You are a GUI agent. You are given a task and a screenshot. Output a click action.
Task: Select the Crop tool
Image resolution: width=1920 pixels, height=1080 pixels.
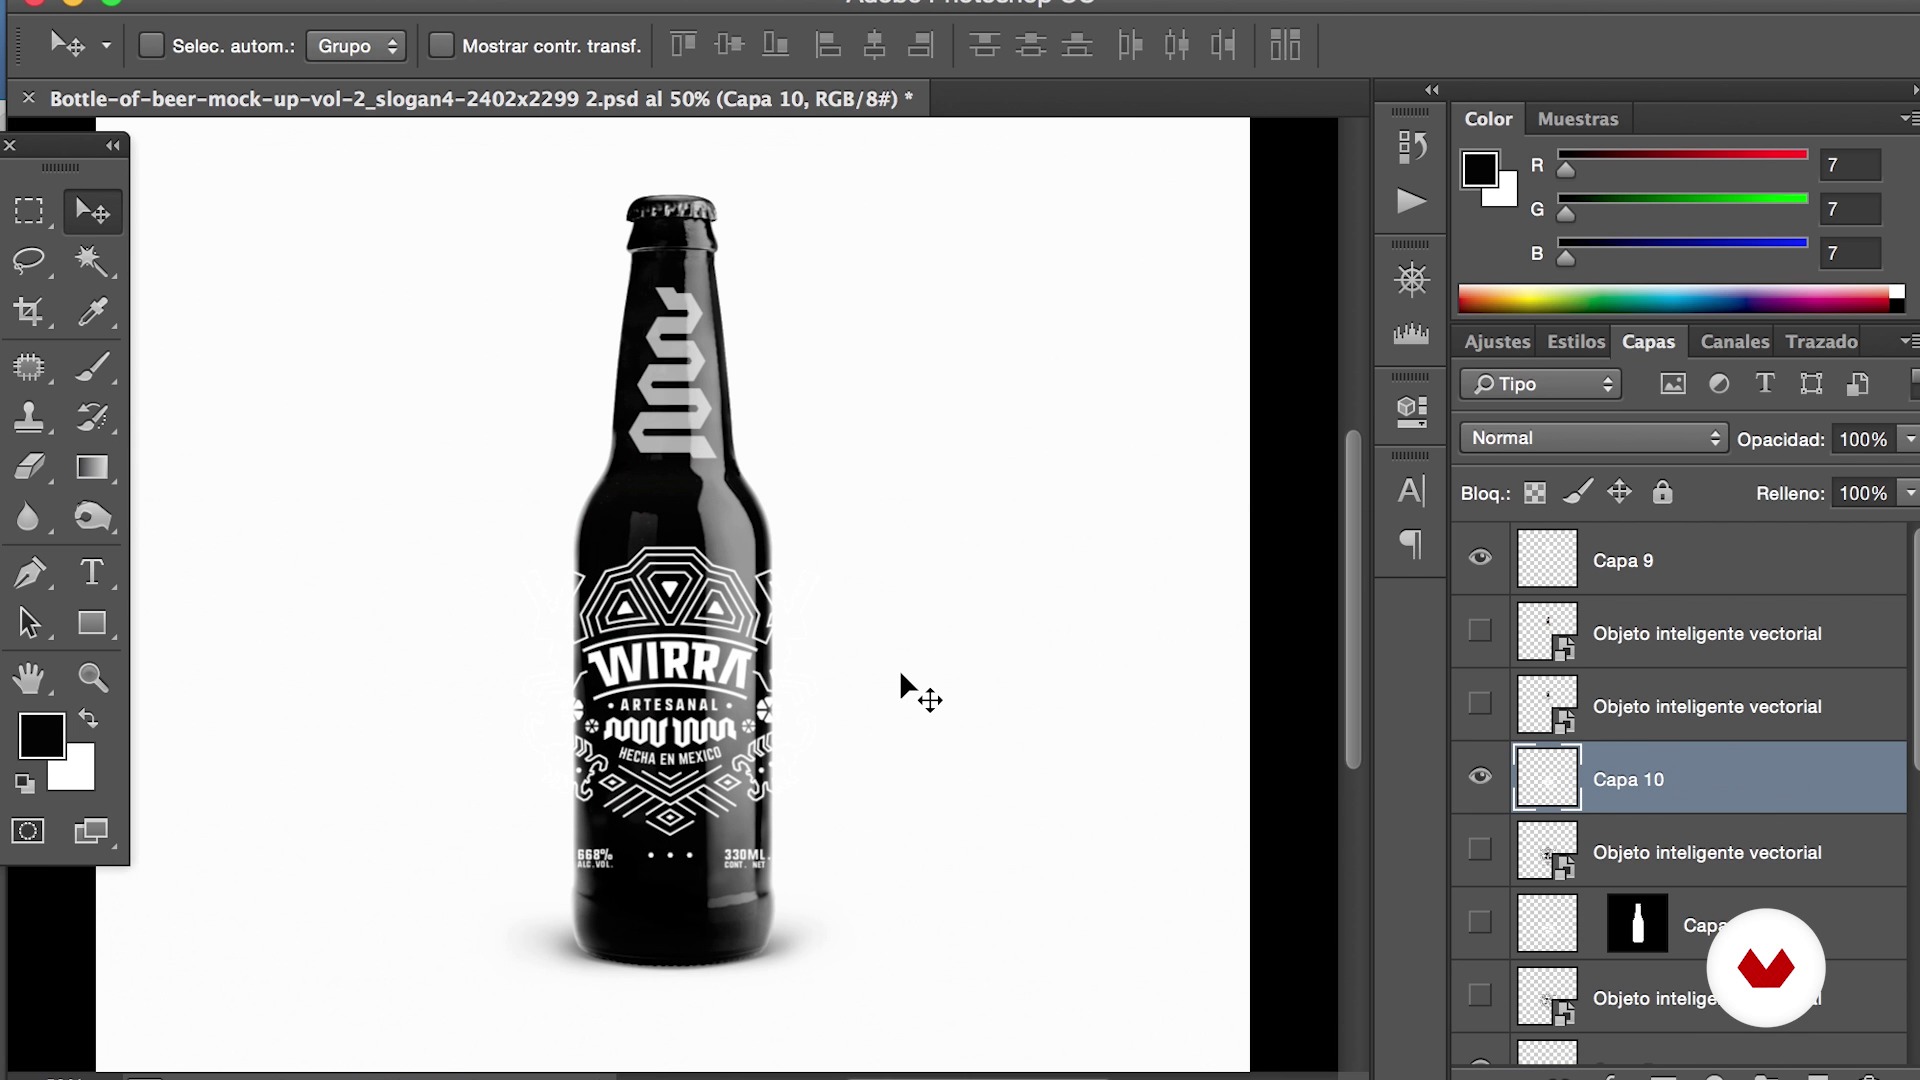pos(28,312)
